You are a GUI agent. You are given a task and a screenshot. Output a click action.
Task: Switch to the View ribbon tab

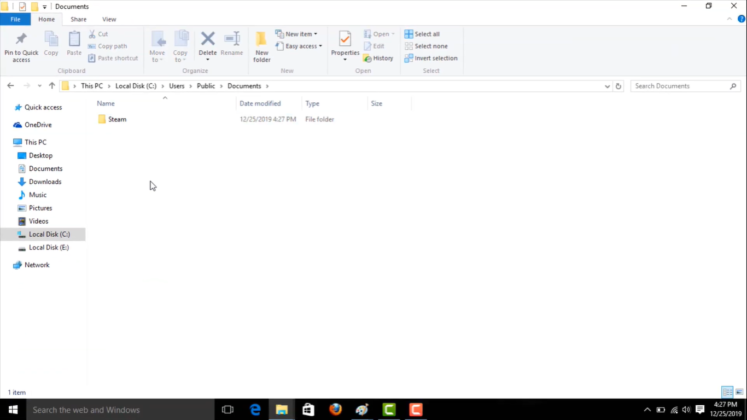coord(109,19)
